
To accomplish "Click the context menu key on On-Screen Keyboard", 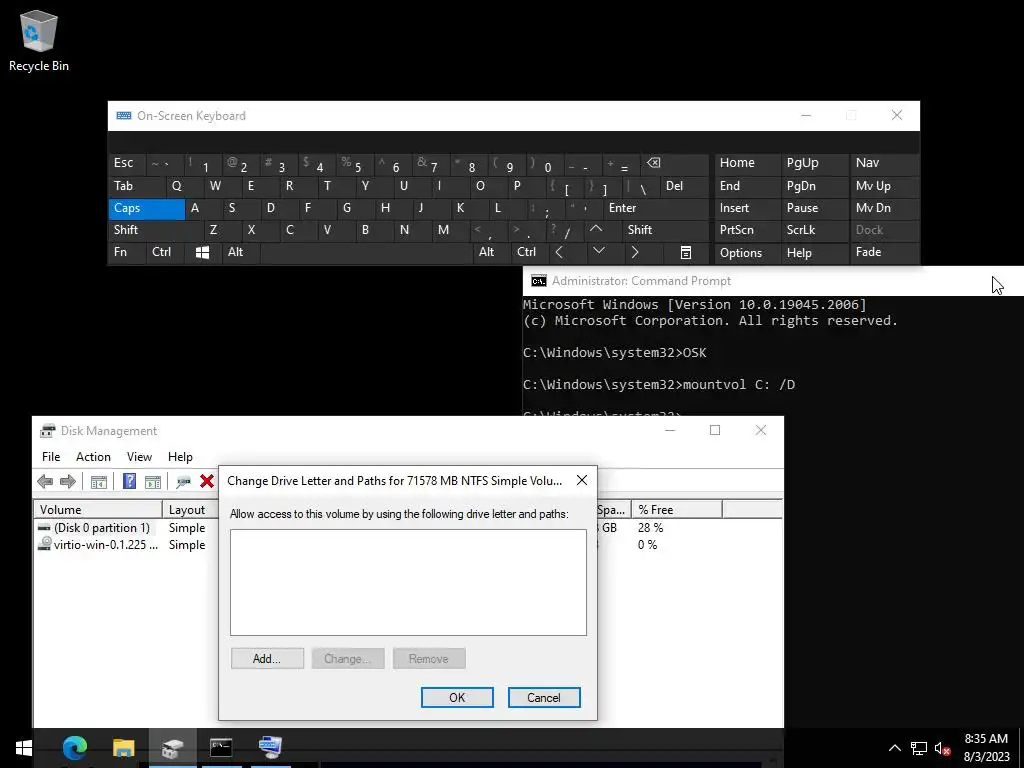I will (686, 253).
